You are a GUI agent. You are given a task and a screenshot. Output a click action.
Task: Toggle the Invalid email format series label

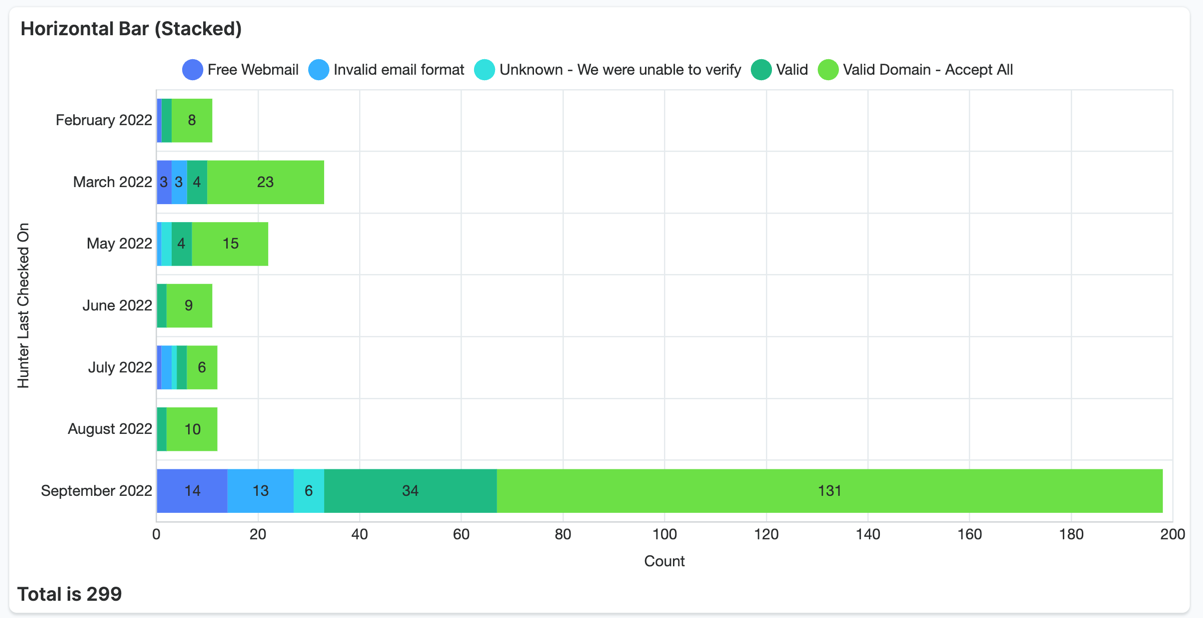398,70
